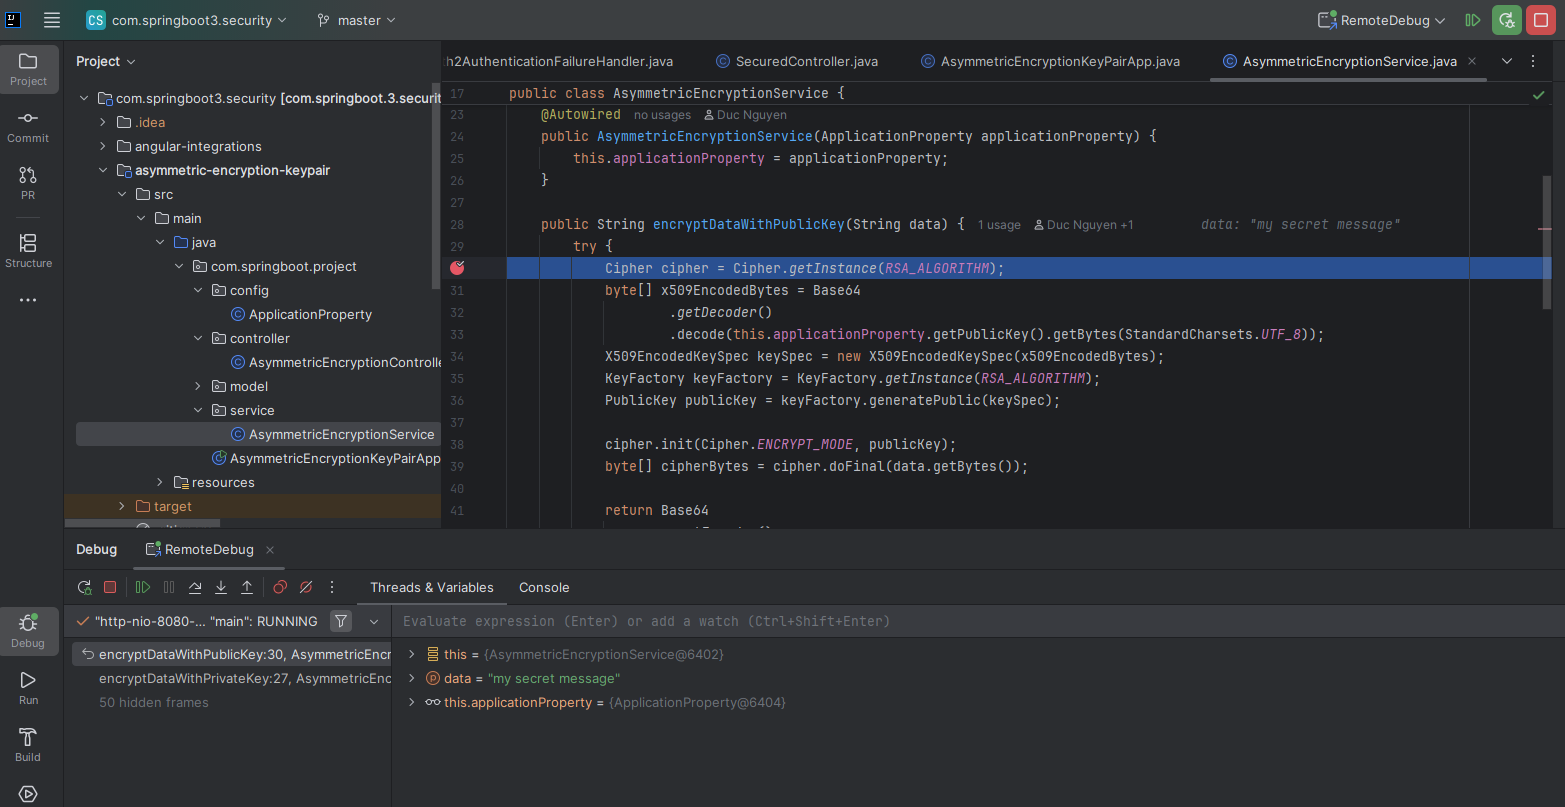This screenshot has width=1565, height=807.
Task: Switch to AsymmetricEncryptionKeyPairApp.java tab
Action: point(1050,61)
